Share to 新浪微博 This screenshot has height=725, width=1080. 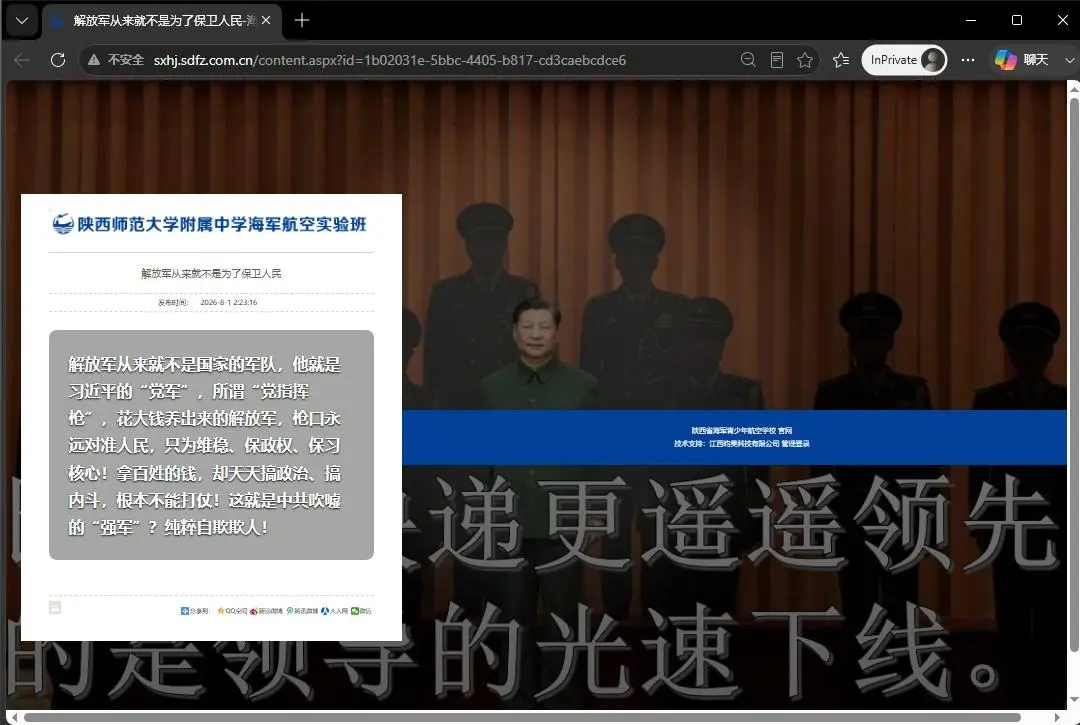click(266, 611)
